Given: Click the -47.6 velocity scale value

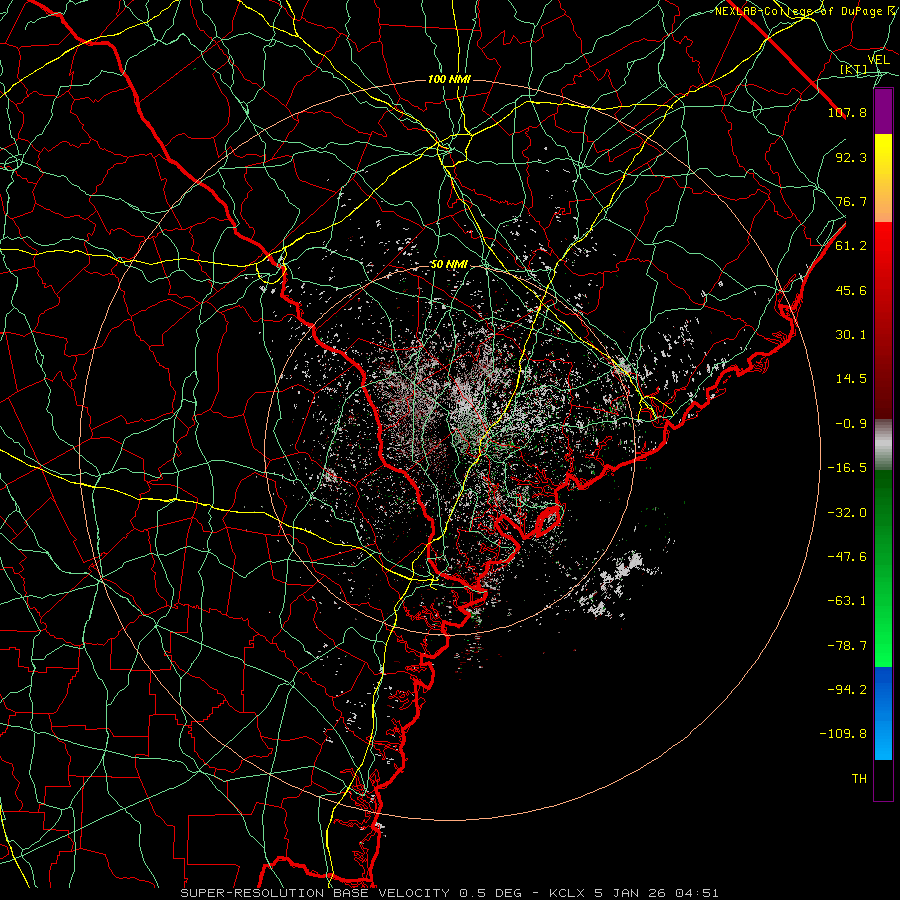Looking at the screenshot, I should (847, 557).
